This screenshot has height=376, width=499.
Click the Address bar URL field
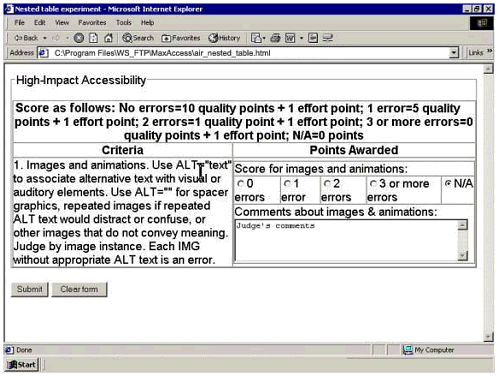(248, 53)
